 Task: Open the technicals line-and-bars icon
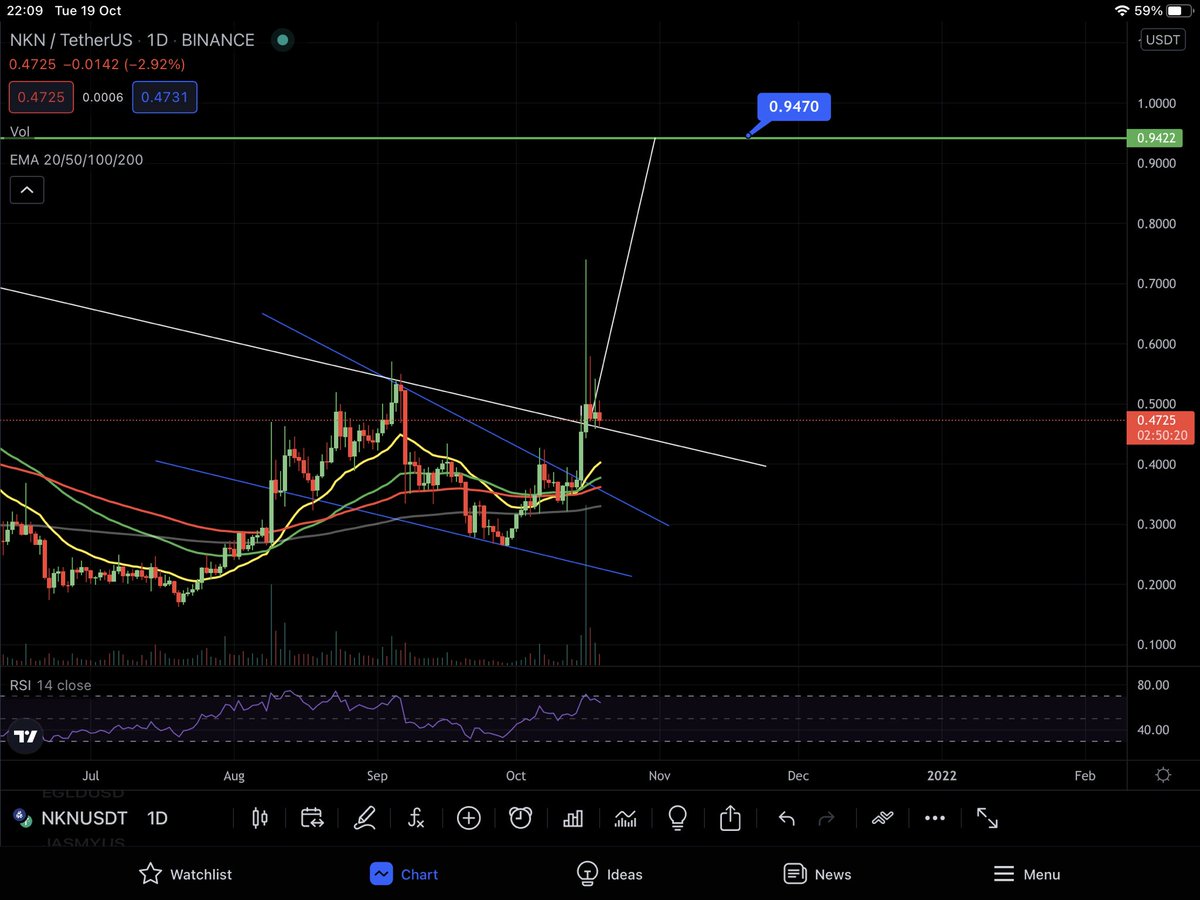point(625,818)
